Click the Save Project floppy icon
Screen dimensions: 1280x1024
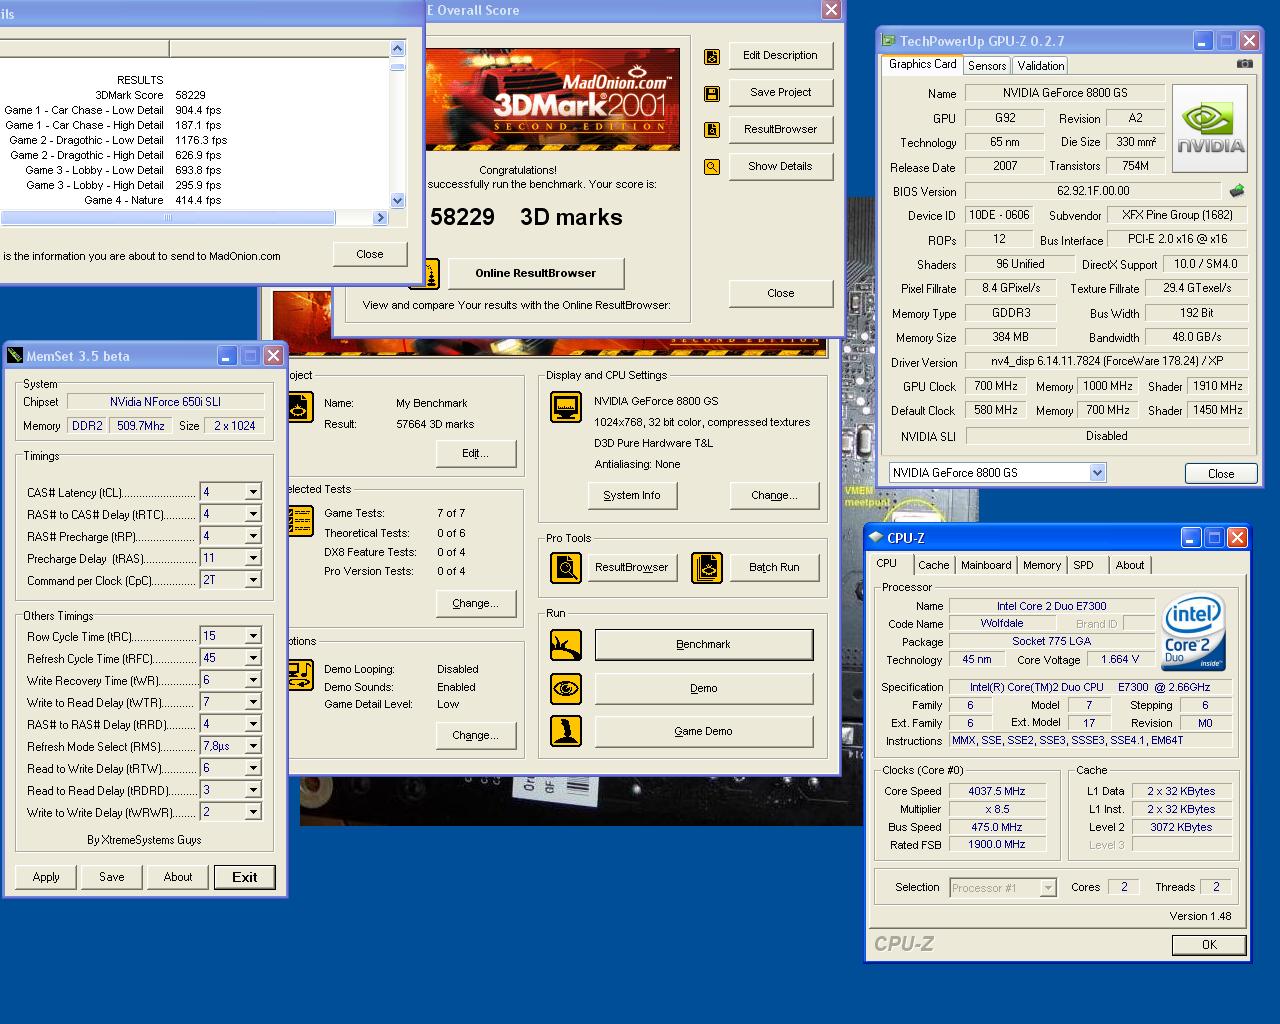click(712, 94)
